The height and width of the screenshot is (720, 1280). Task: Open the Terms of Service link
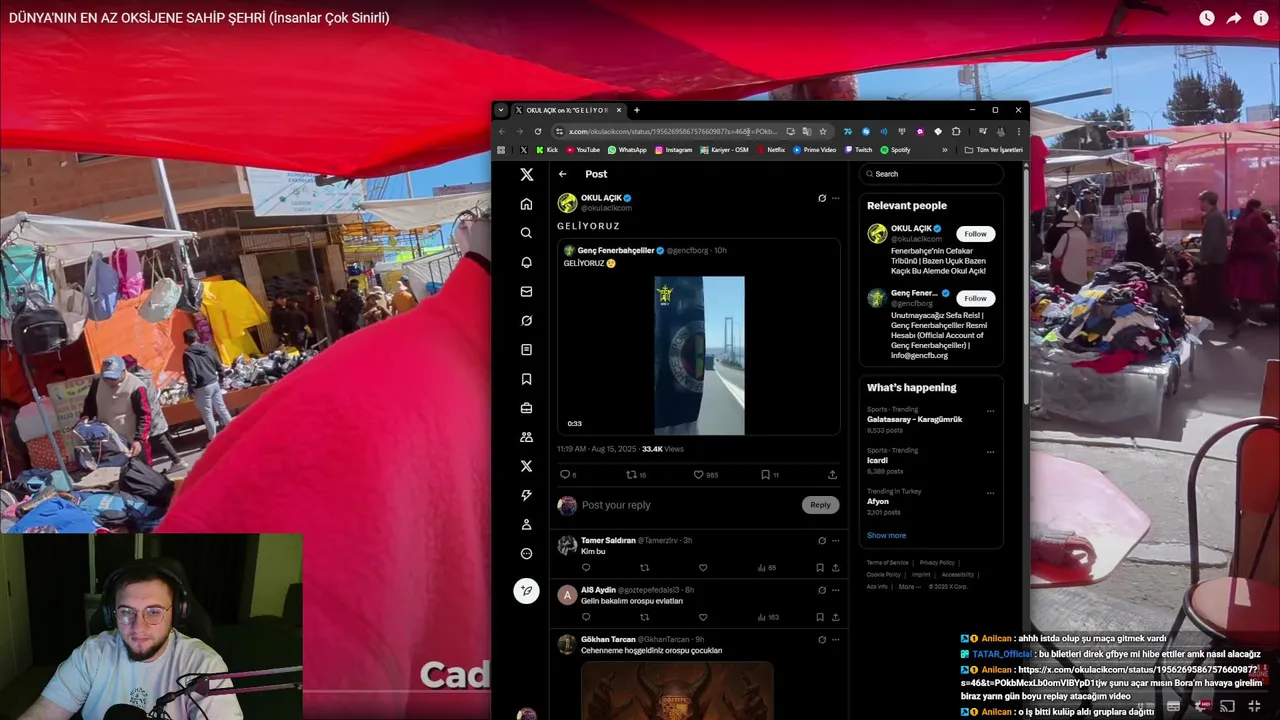[888, 563]
